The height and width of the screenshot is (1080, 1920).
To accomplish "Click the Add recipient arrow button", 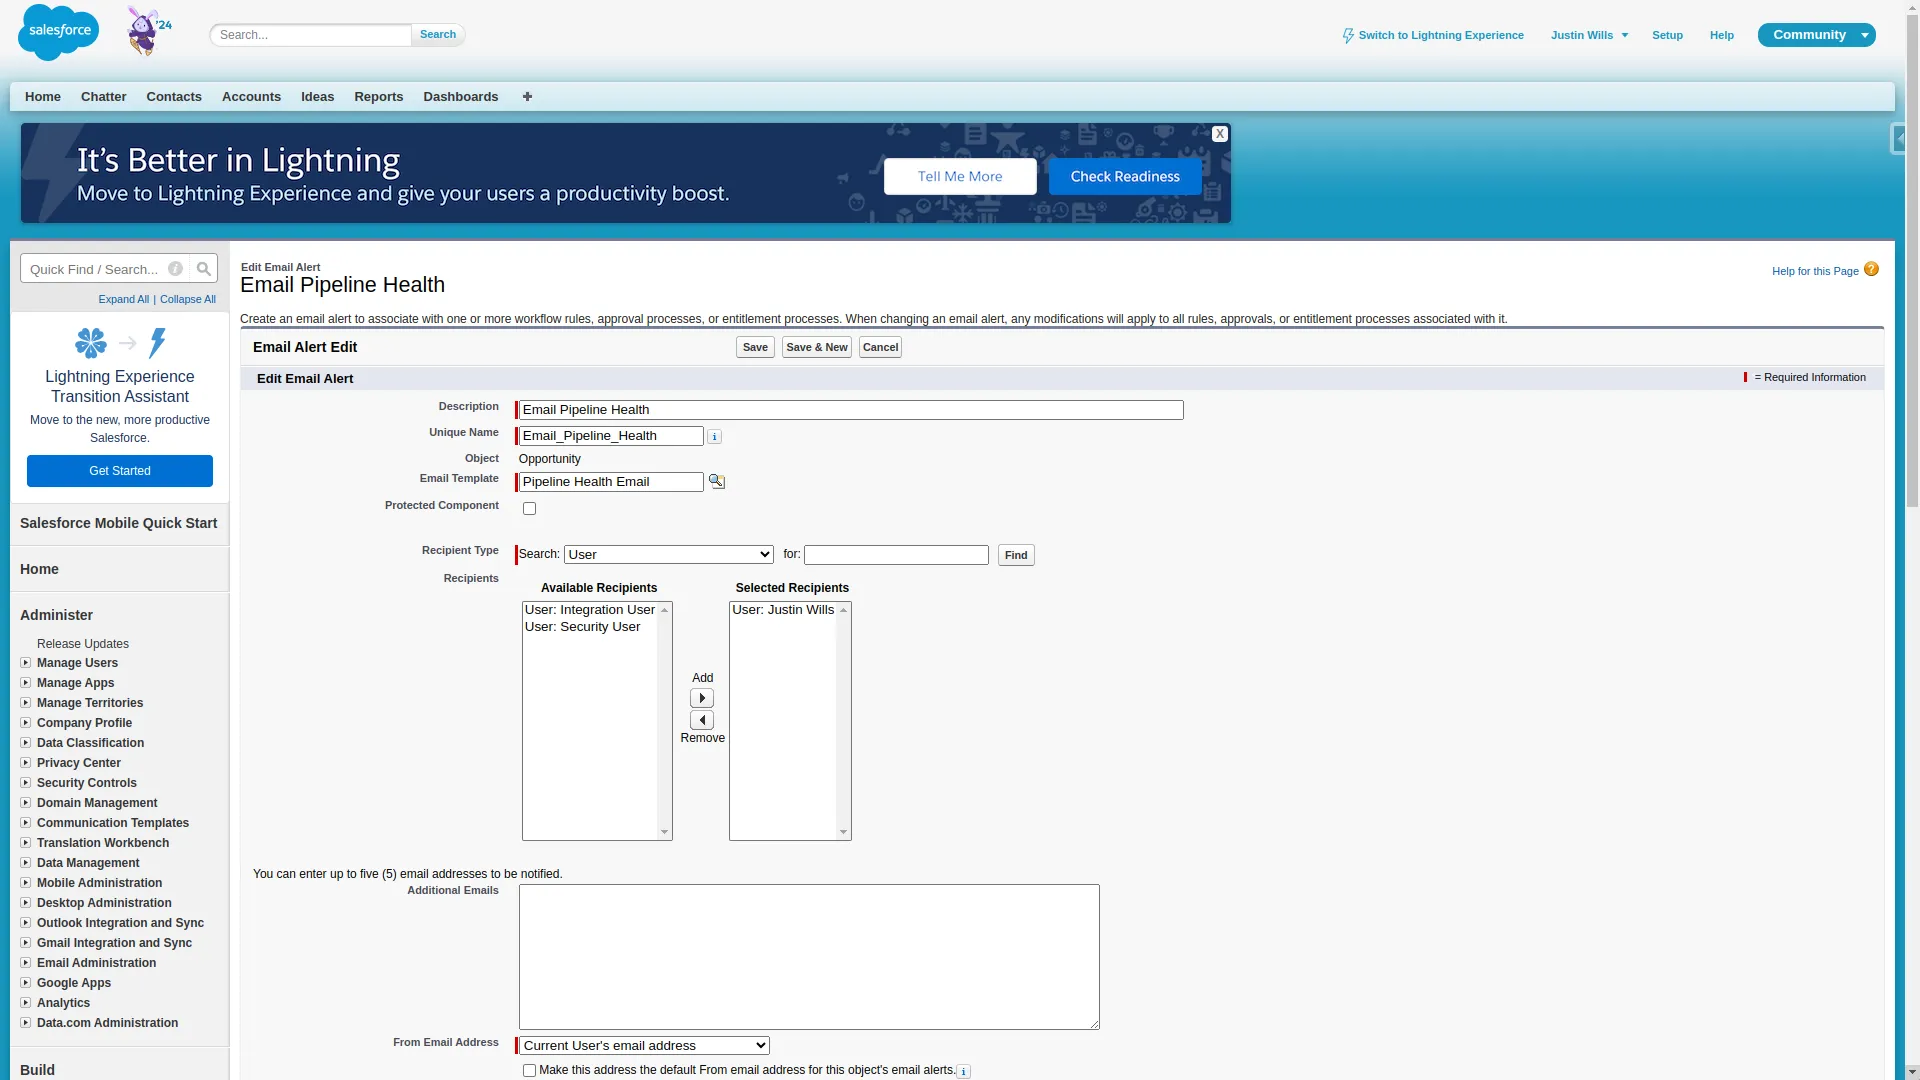I will pyautogui.click(x=702, y=698).
